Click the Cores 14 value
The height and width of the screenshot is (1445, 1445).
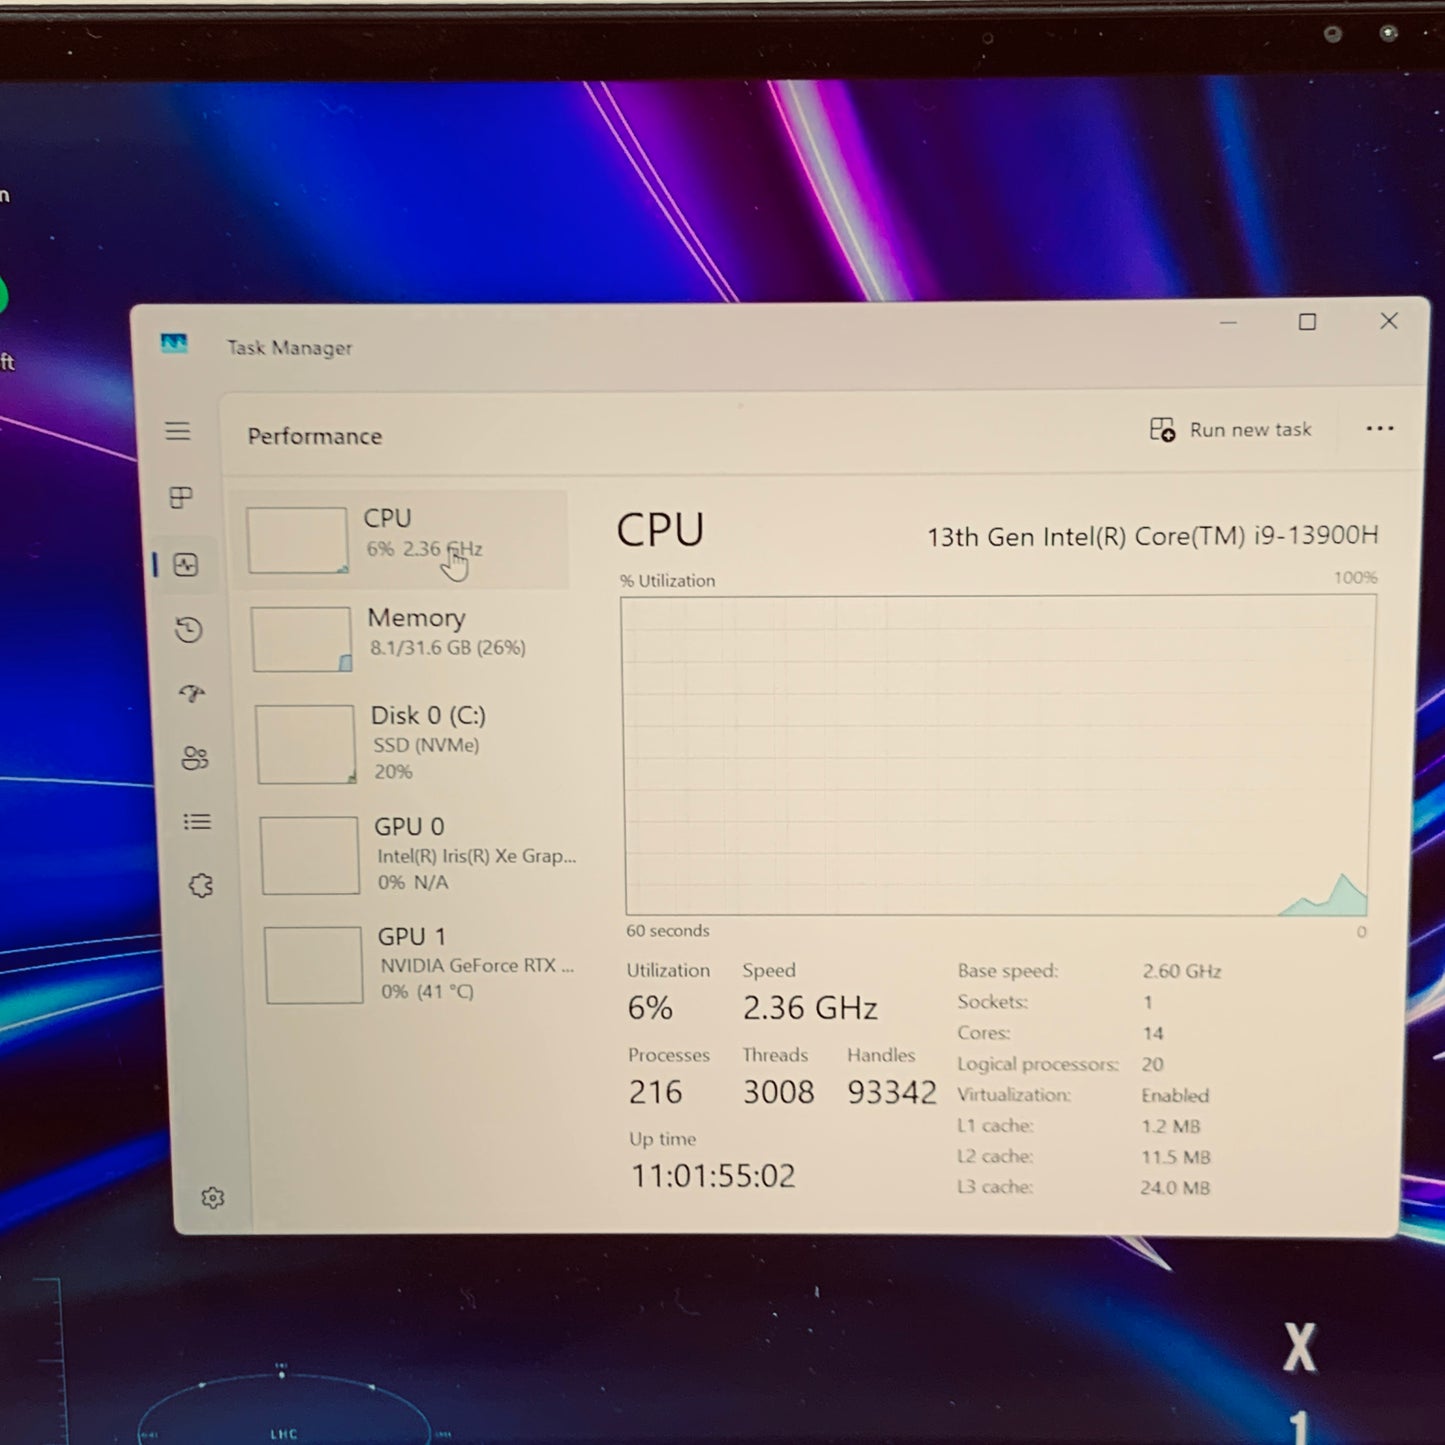(x=1153, y=1033)
